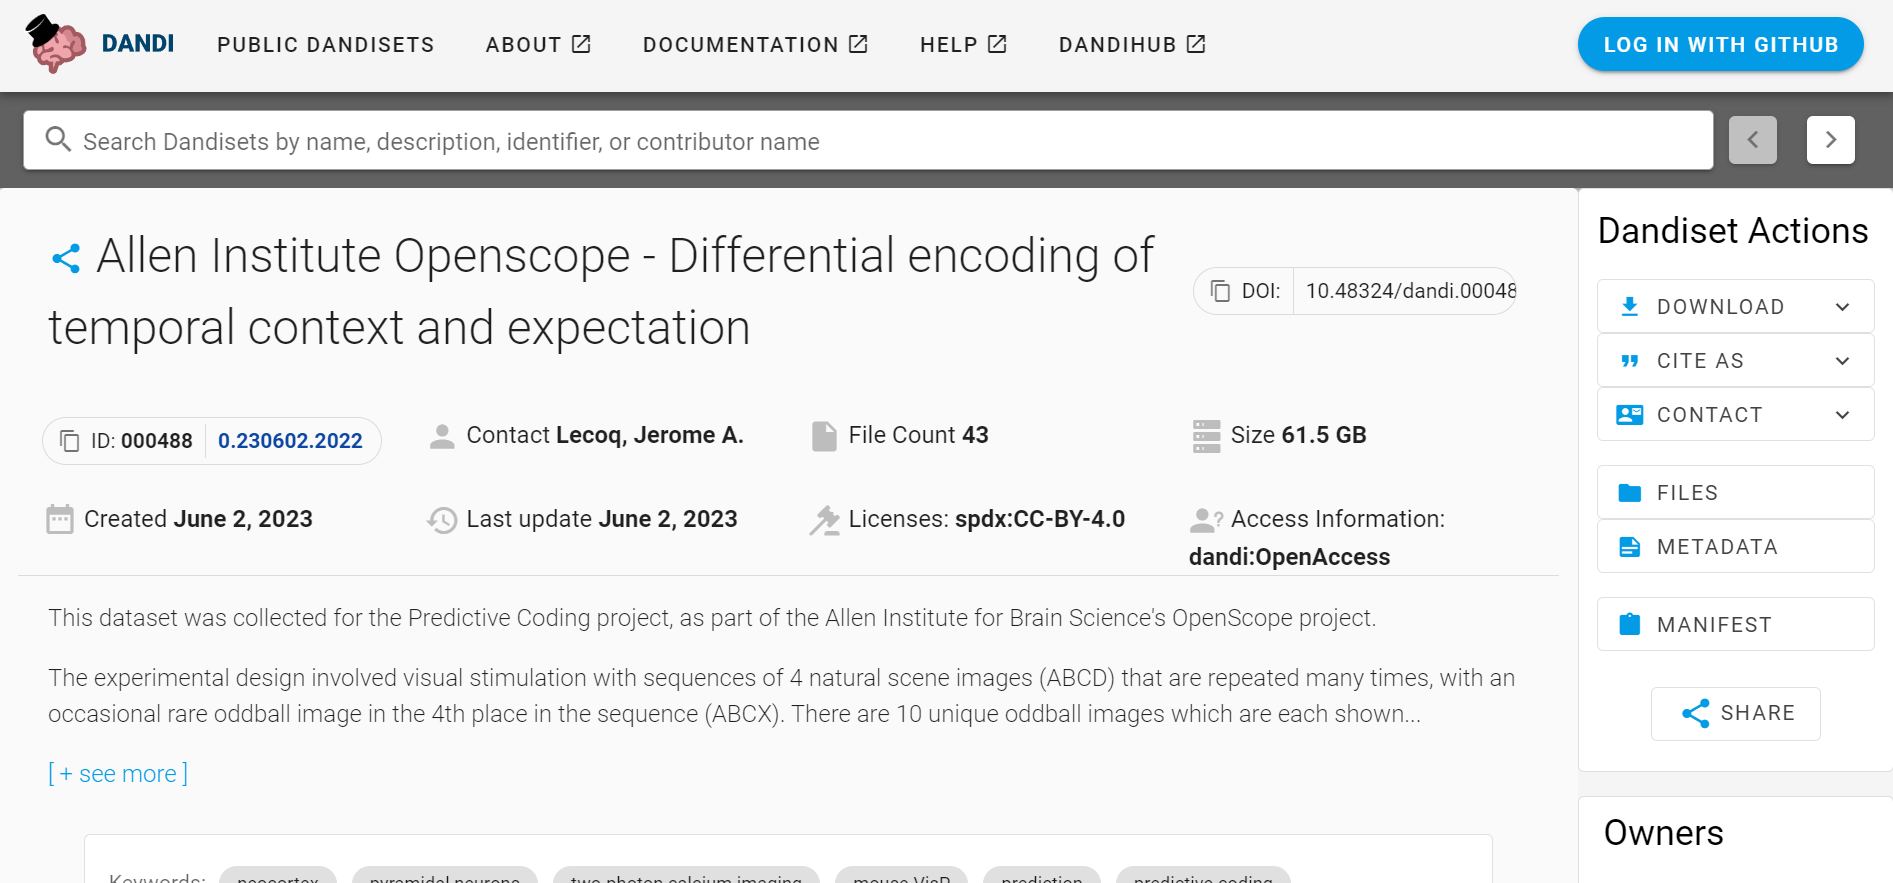Open the Help menu link
Viewport: 1893px width, 883px height.
[x=963, y=45]
